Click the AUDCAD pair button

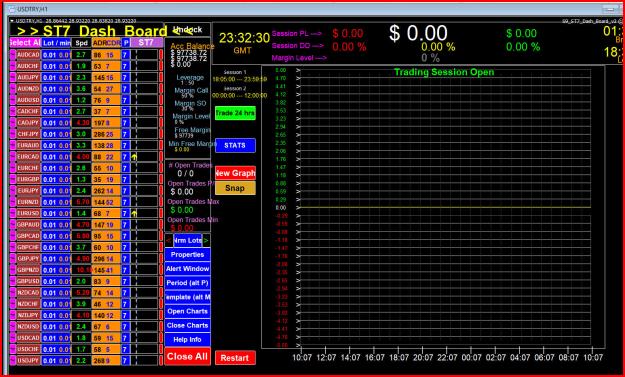pos(28,55)
